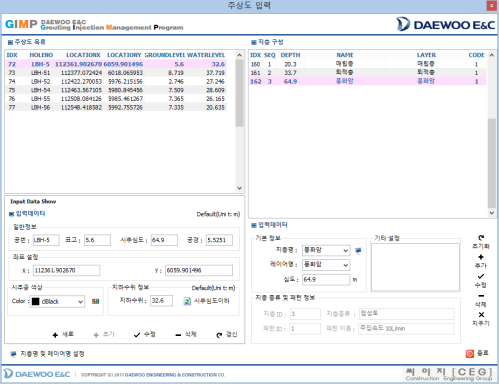Select stratum row with depth 33.7
Image resolution: width=499 pixels, height=384 pixels.
(x=368, y=73)
